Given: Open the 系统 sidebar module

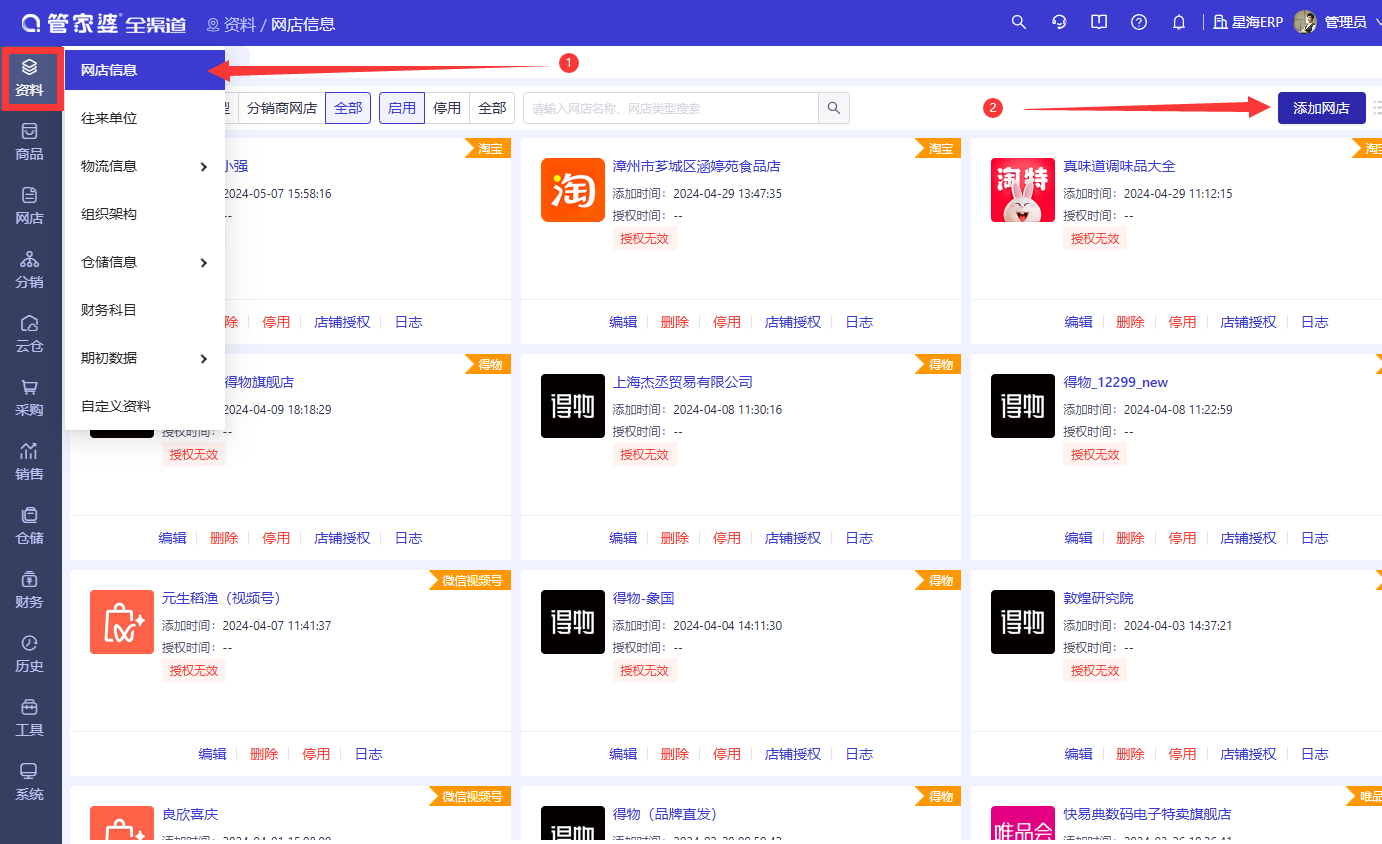Looking at the screenshot, I should pos(30,782).
